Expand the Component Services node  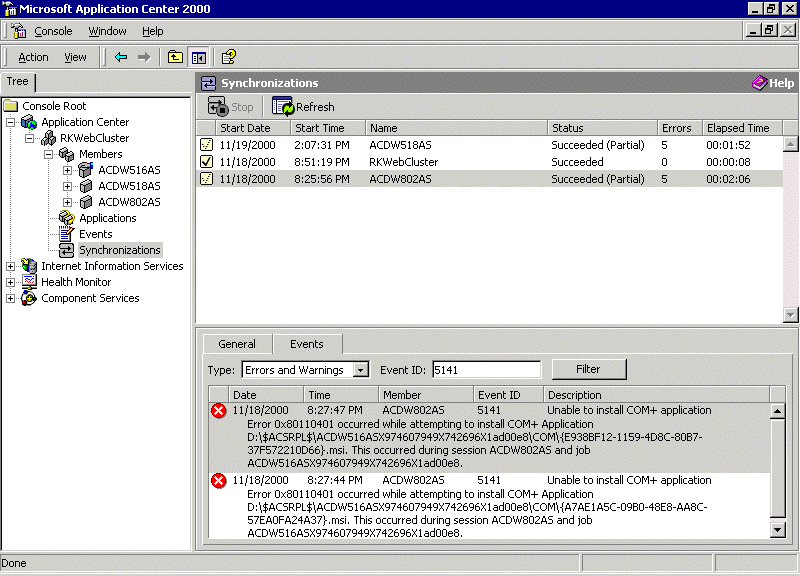10,298
